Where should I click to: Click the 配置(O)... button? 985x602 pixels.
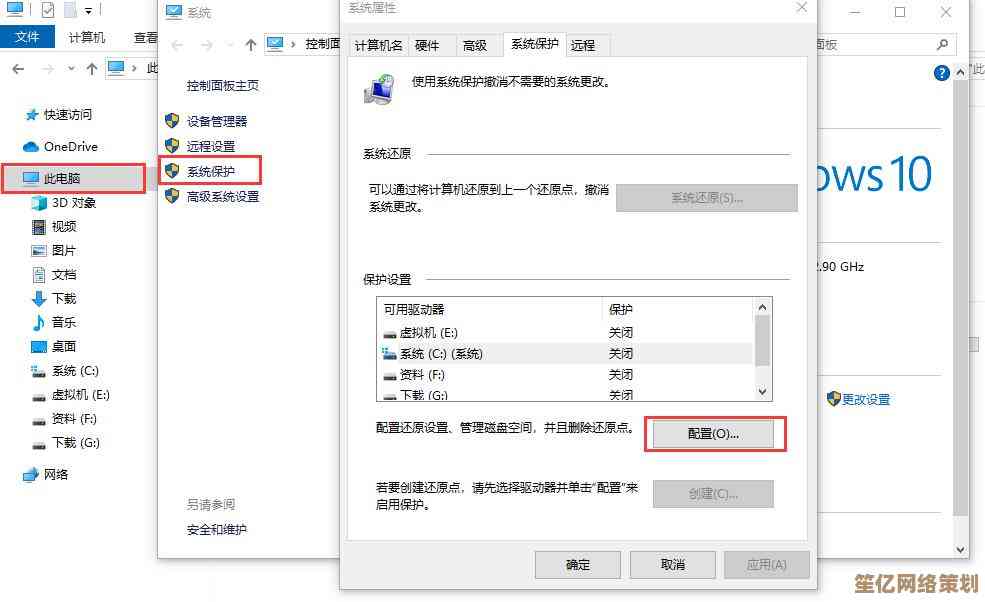[x=713, y=434]
